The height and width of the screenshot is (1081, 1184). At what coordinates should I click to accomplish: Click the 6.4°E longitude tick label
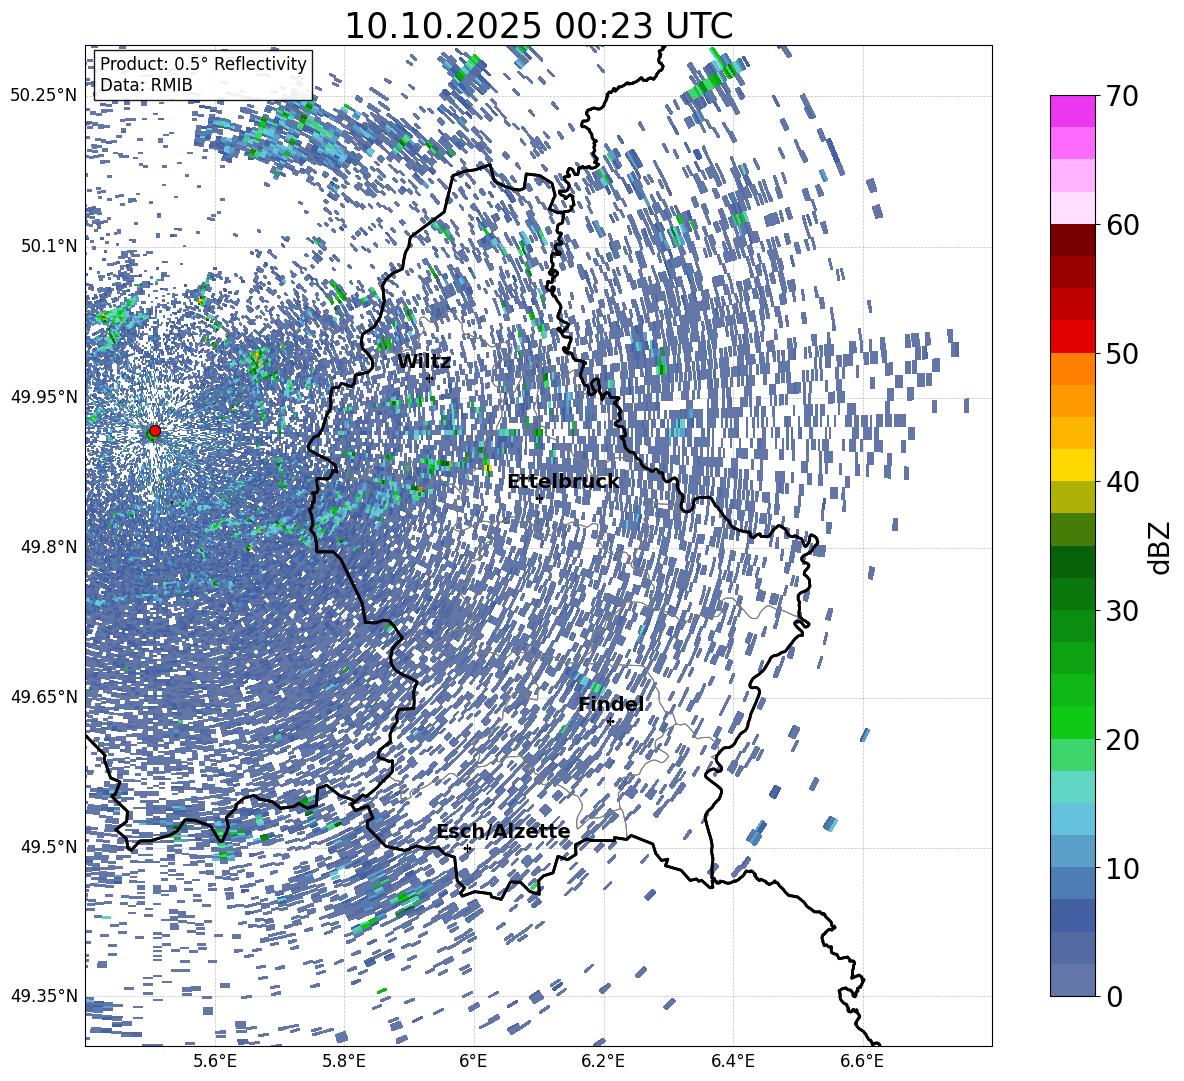point(733,1061)
